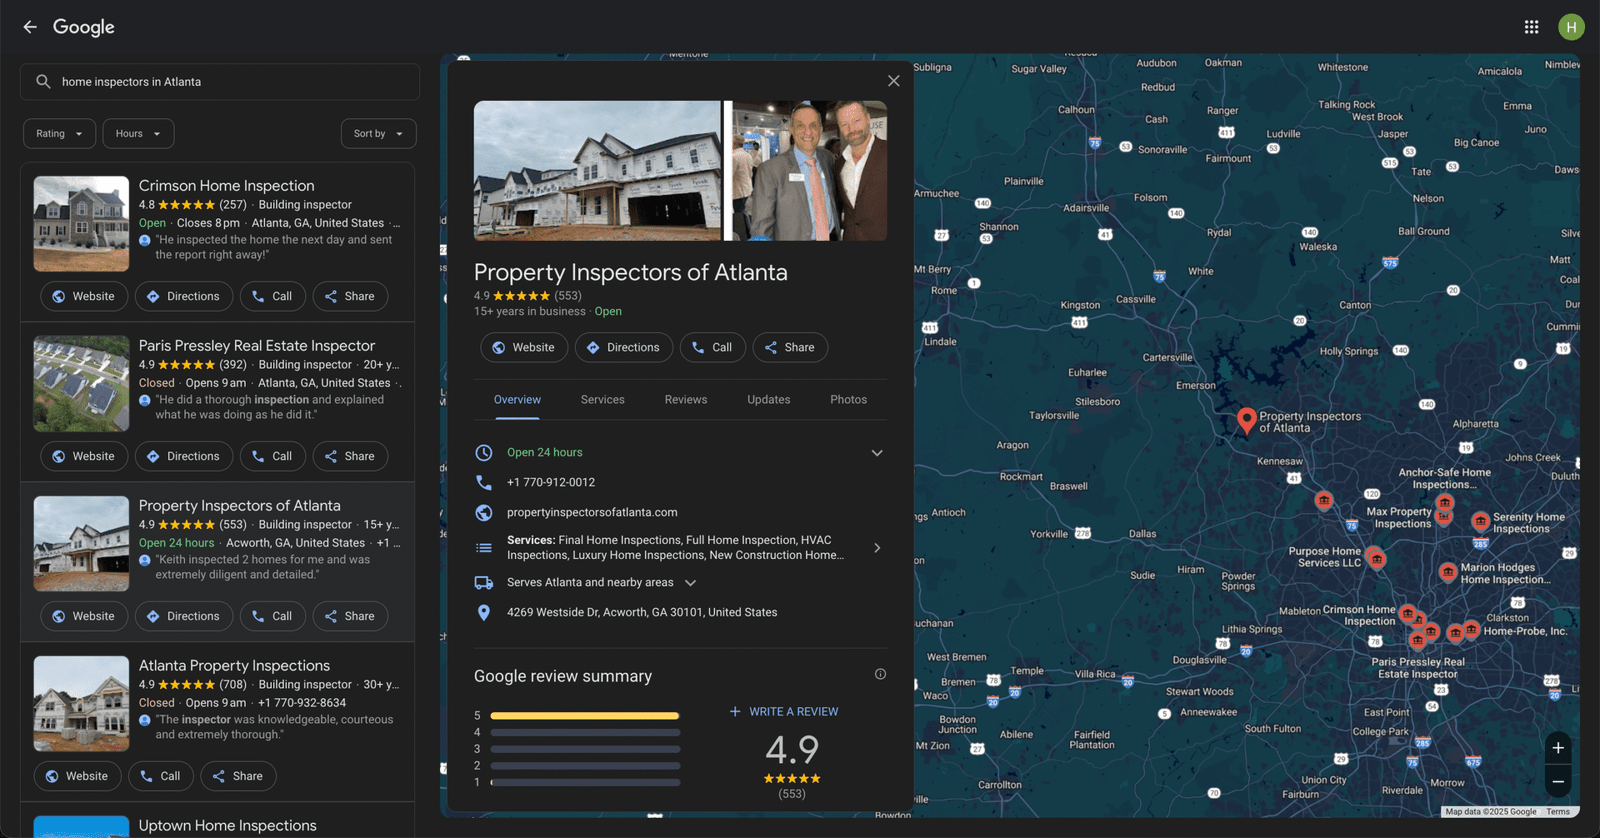Zoom in on the map
Image resolution: width=1600 pixels, height=838 pixels.
(1557, 748)
